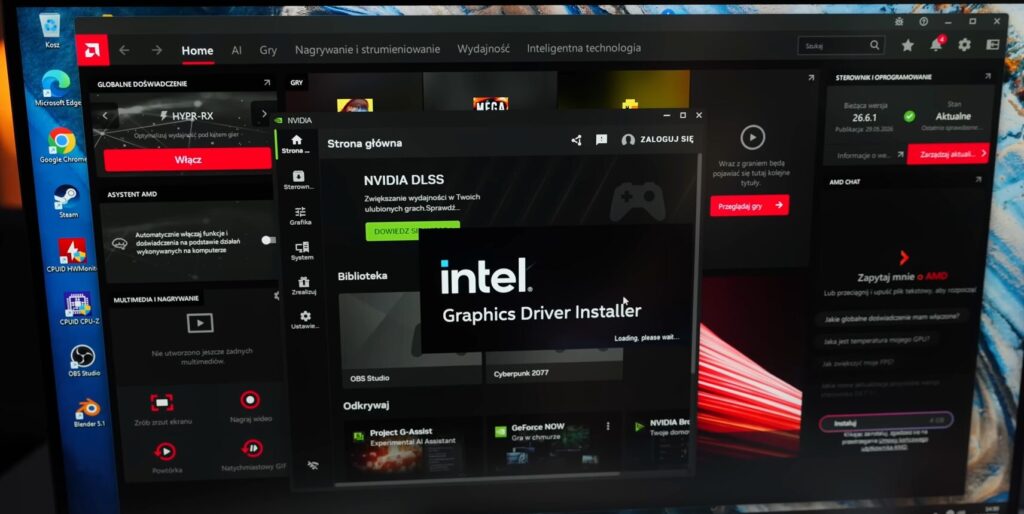
Task: Open the AMD favorites star icon
Action: (908, 45)
